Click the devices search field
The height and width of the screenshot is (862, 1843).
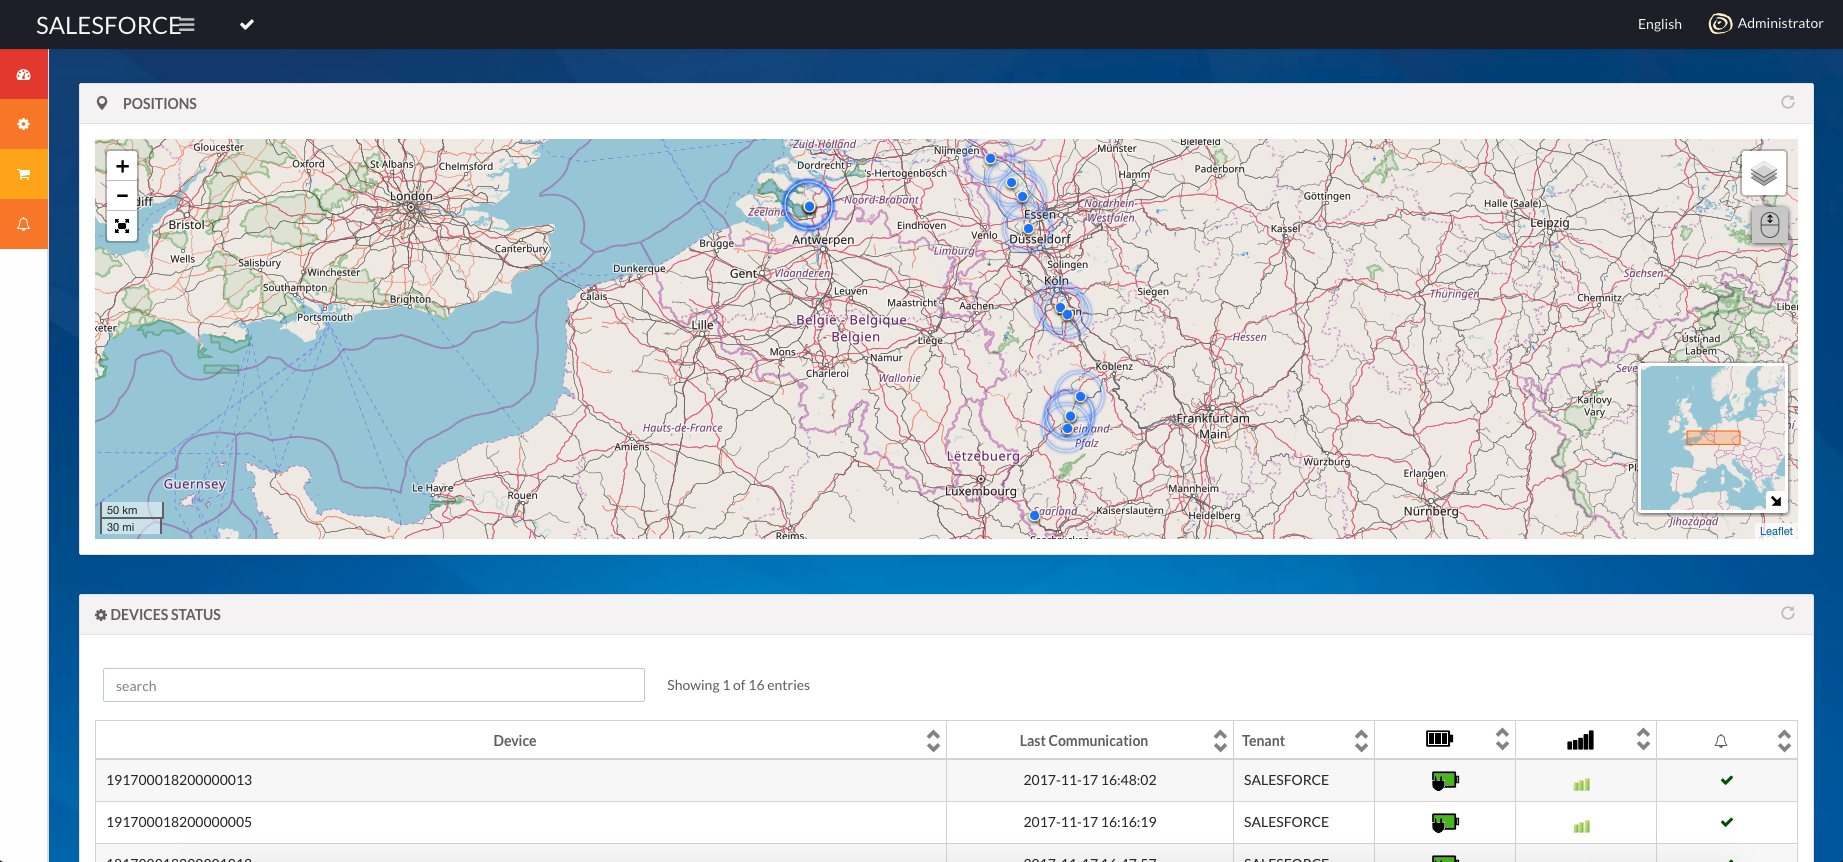pos(374,685)
